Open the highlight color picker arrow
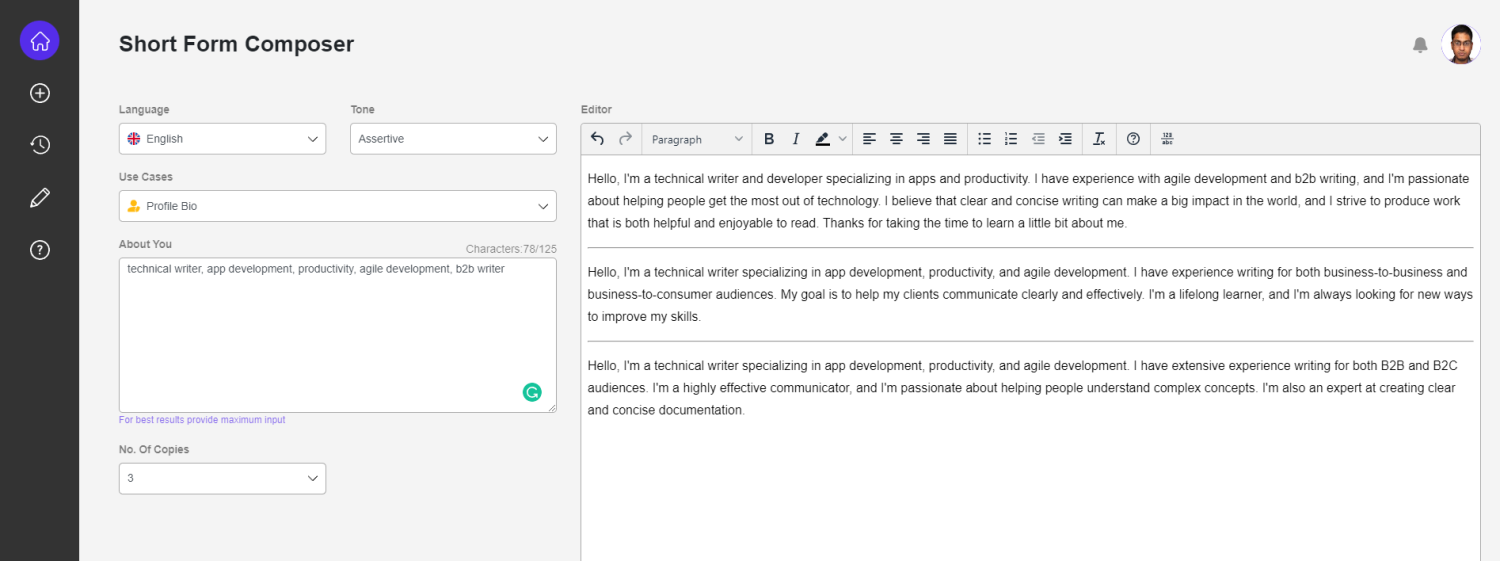This screenshot has height=561, width=1500. (x=843, y=139)
